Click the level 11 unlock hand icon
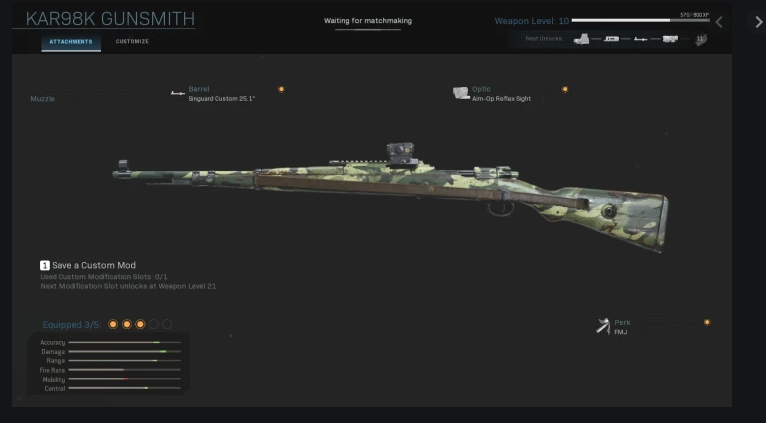The image size is (766, 423). tap(702, 39)
